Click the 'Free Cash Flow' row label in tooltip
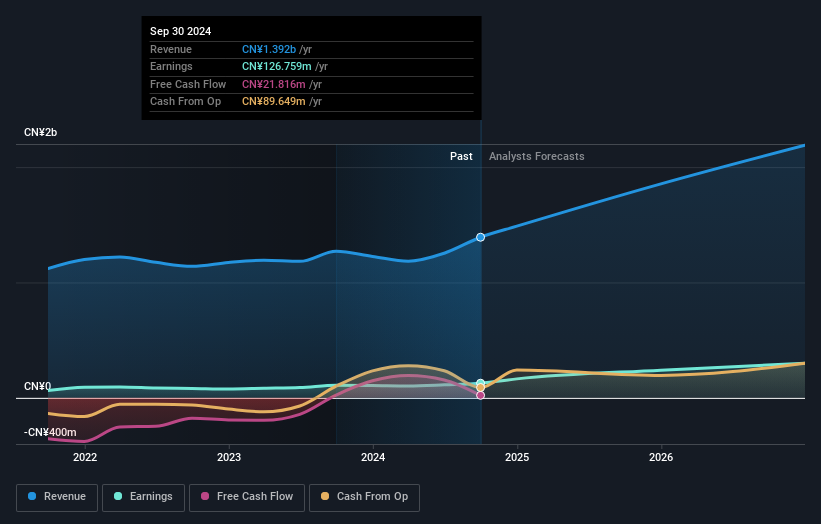This screenshot has height=524, width=821. tap(188, 84)
